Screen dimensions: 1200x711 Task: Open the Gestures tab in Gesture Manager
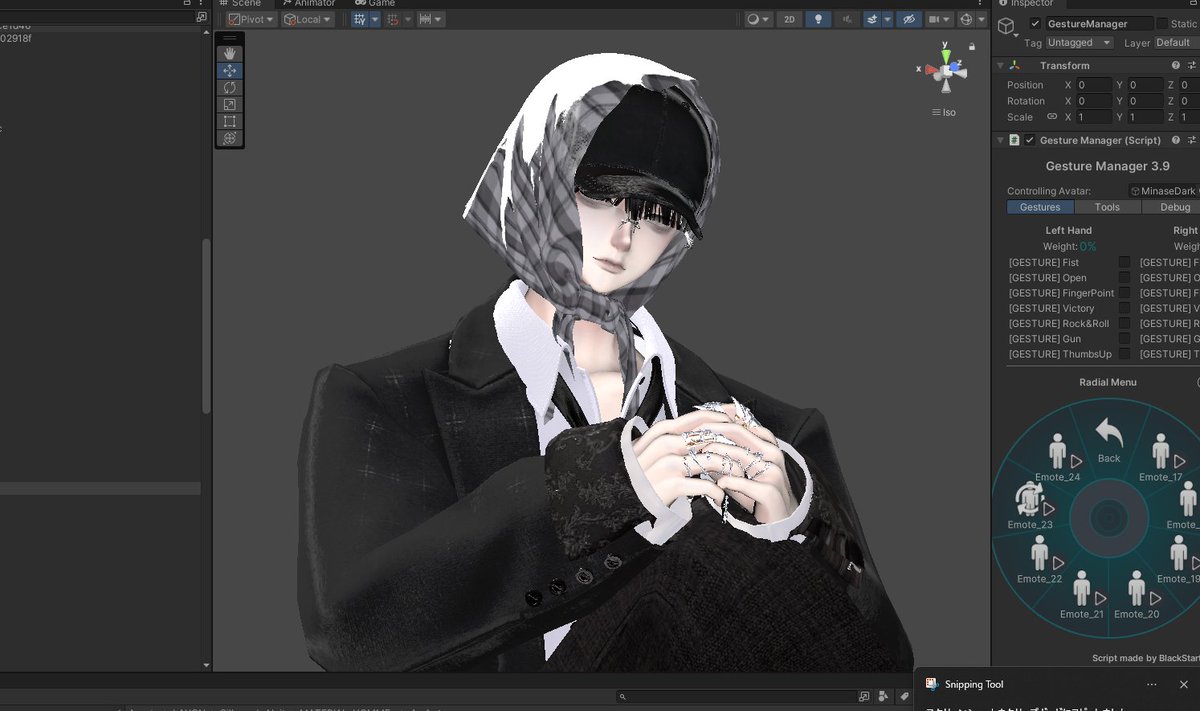1040,207
